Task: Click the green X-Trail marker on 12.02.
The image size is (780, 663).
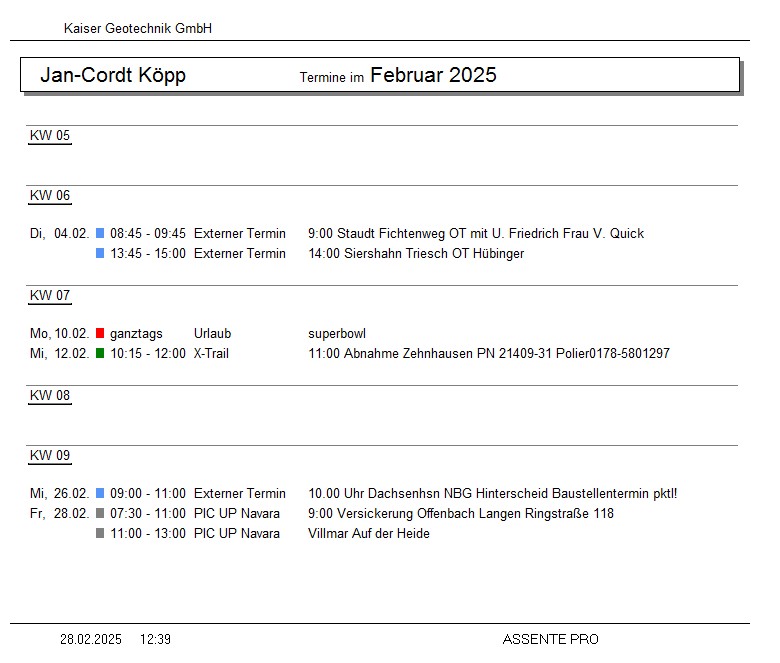Action: pyautogui.click(x=100, y=353)
